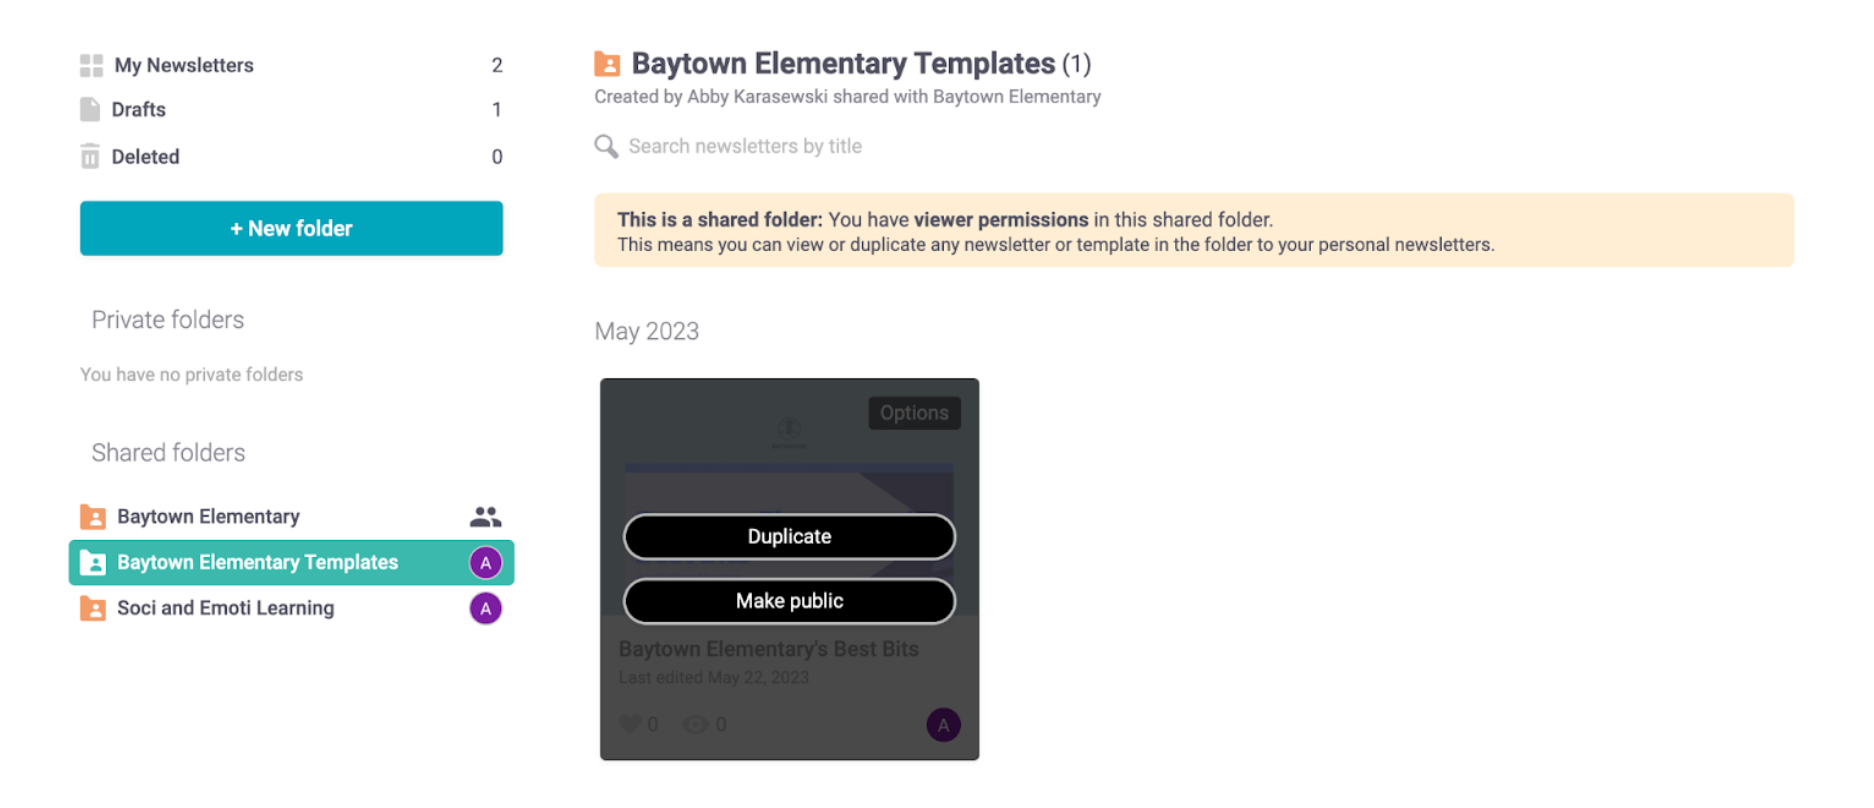
Task: Click the purple avatar beside Soci and Emoti Learning
Action: tap(485, 609)
